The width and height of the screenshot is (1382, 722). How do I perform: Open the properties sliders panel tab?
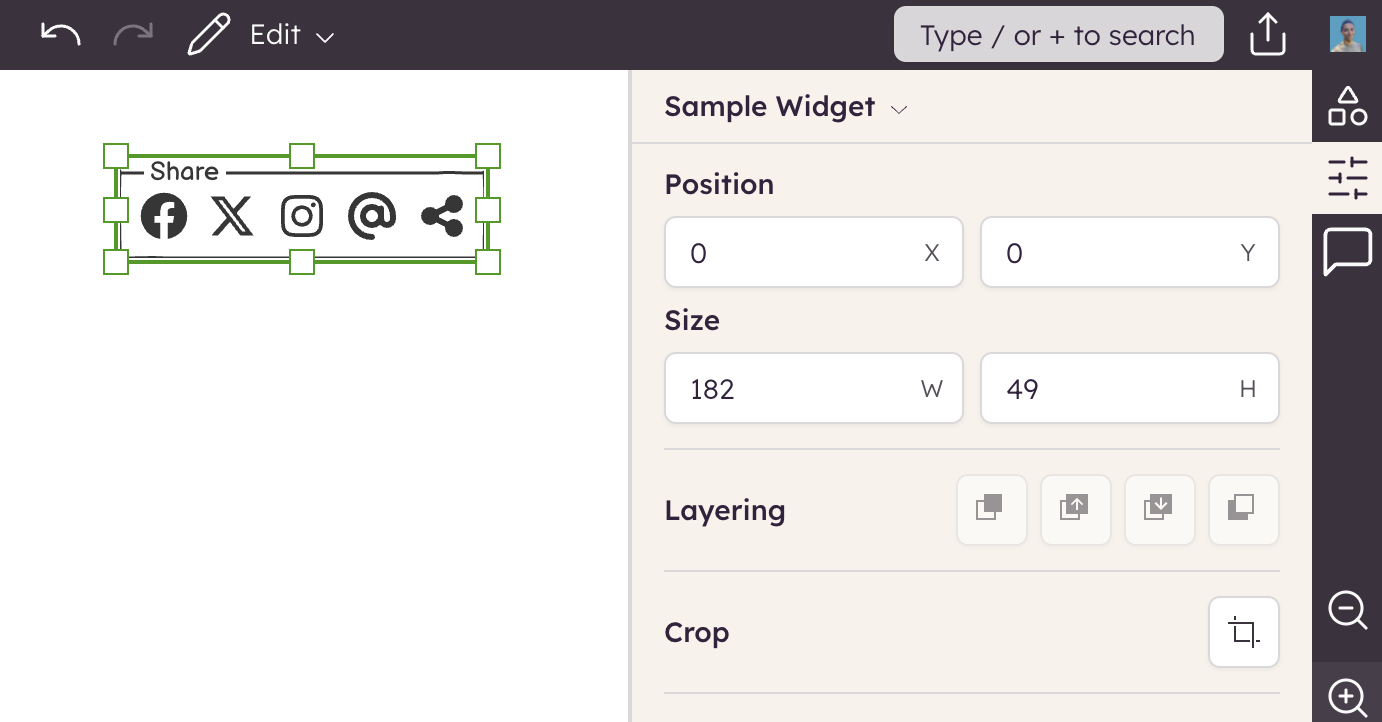tap(1347, 178)
